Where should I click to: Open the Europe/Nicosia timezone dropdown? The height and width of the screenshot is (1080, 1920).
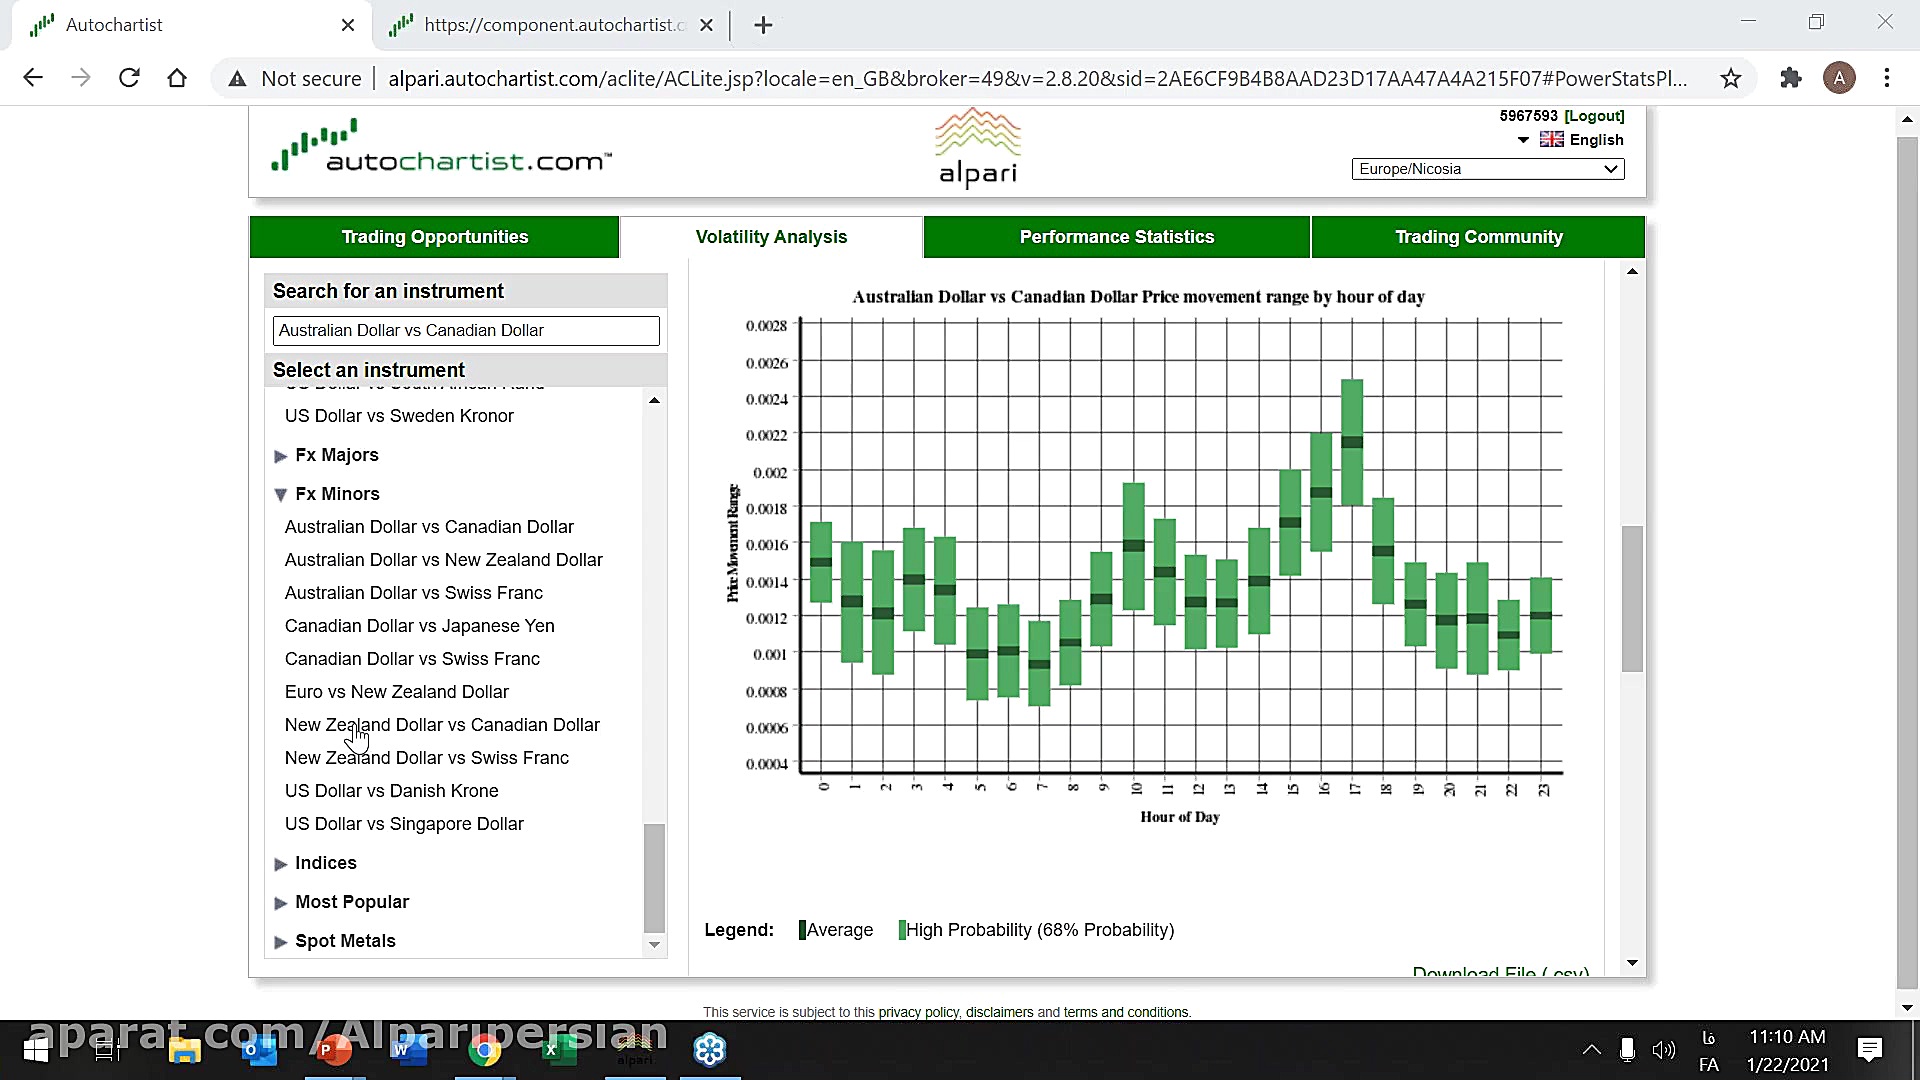[1487, 169]
